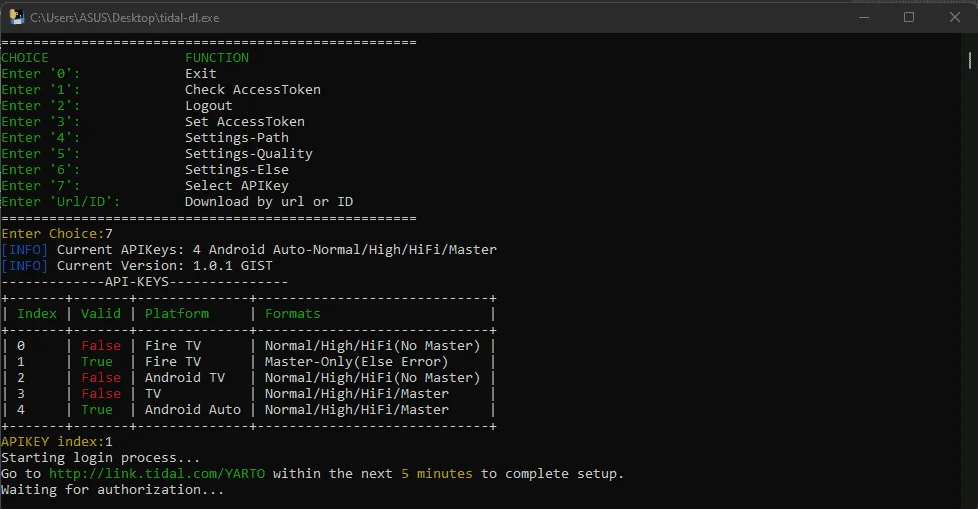Click the 'Exit' menu line
Viewport: 978px width, 509px height.
pyautogui.click(x=201, y=74)
